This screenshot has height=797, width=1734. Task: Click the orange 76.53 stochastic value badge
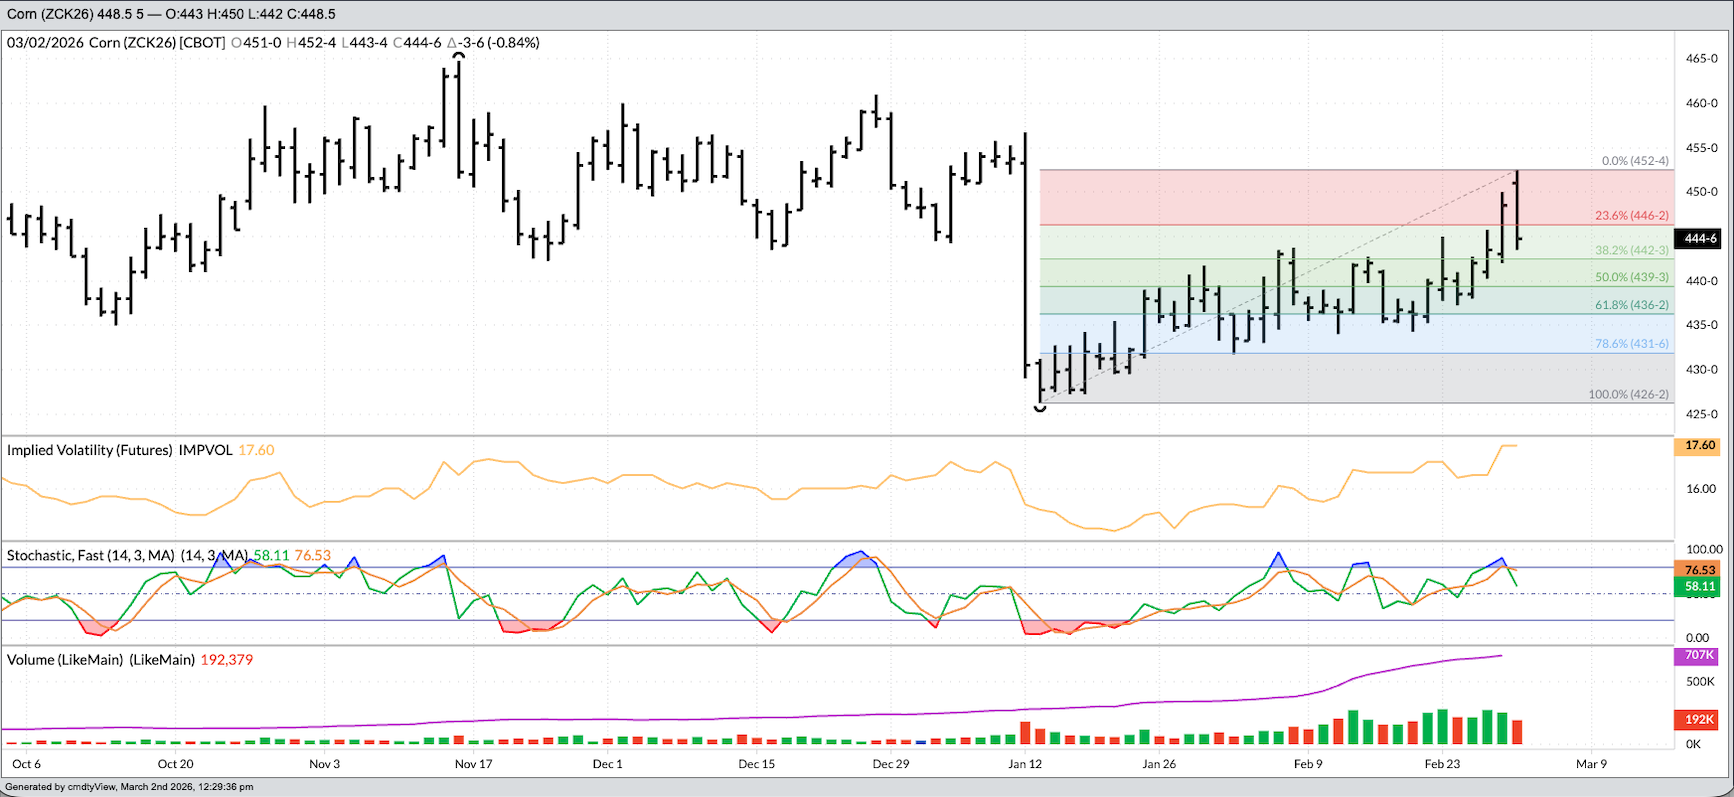(x=1699, y=570)
